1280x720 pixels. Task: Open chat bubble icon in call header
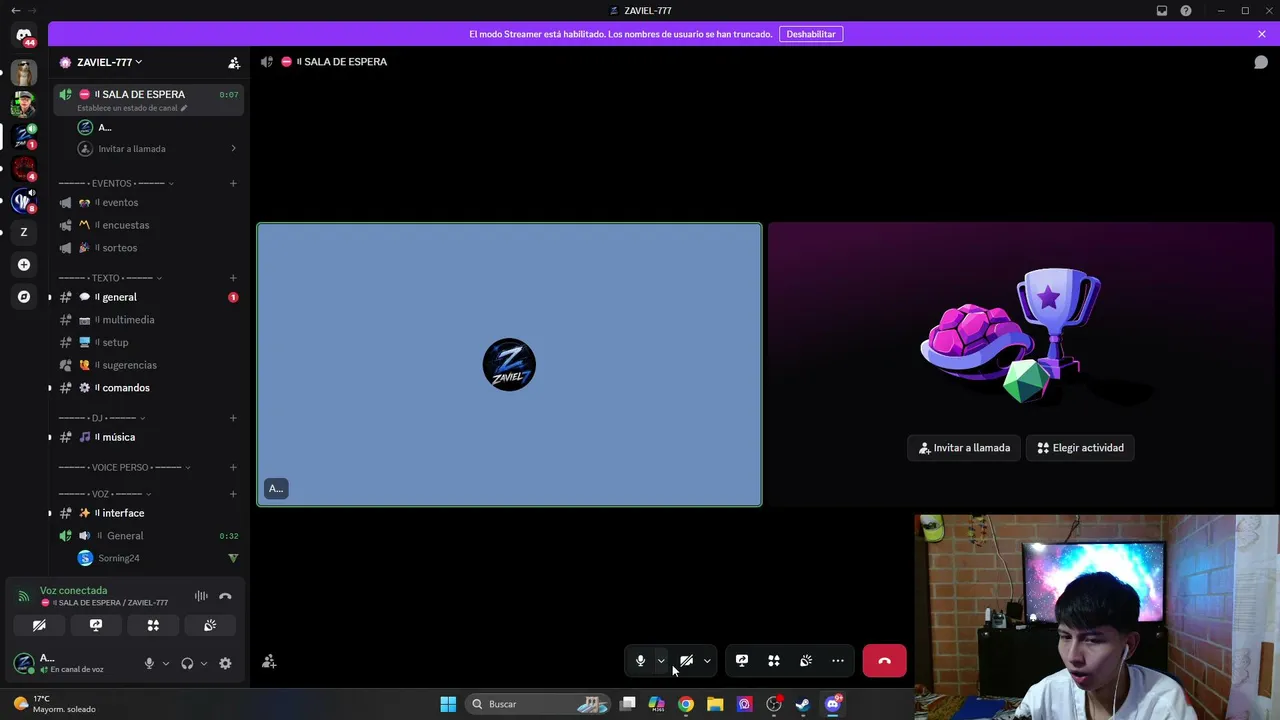1261,62
